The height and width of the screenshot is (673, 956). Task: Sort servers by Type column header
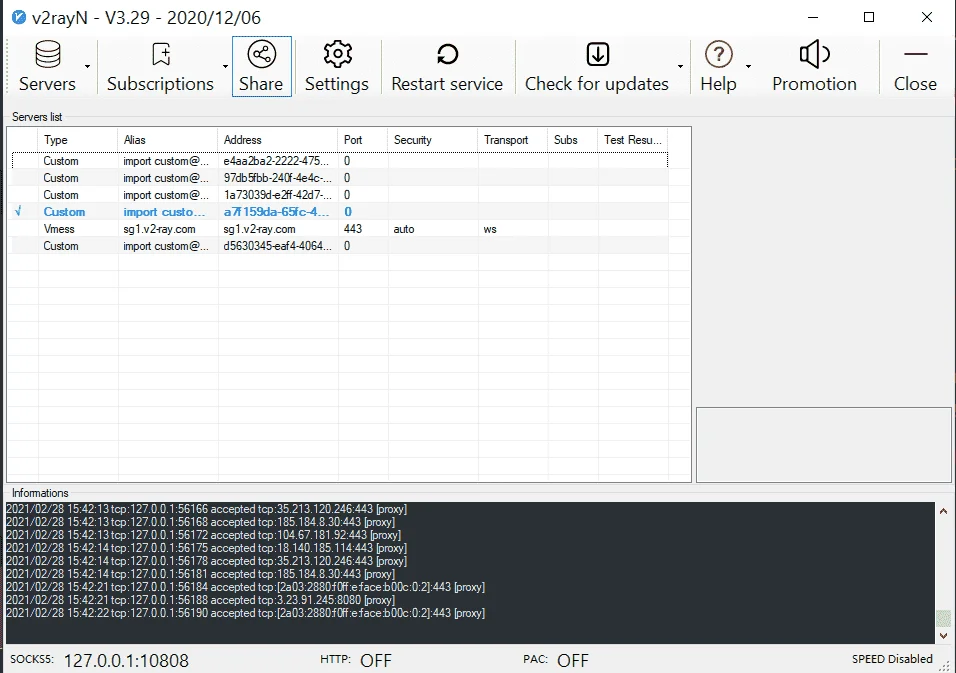[78, 140]
